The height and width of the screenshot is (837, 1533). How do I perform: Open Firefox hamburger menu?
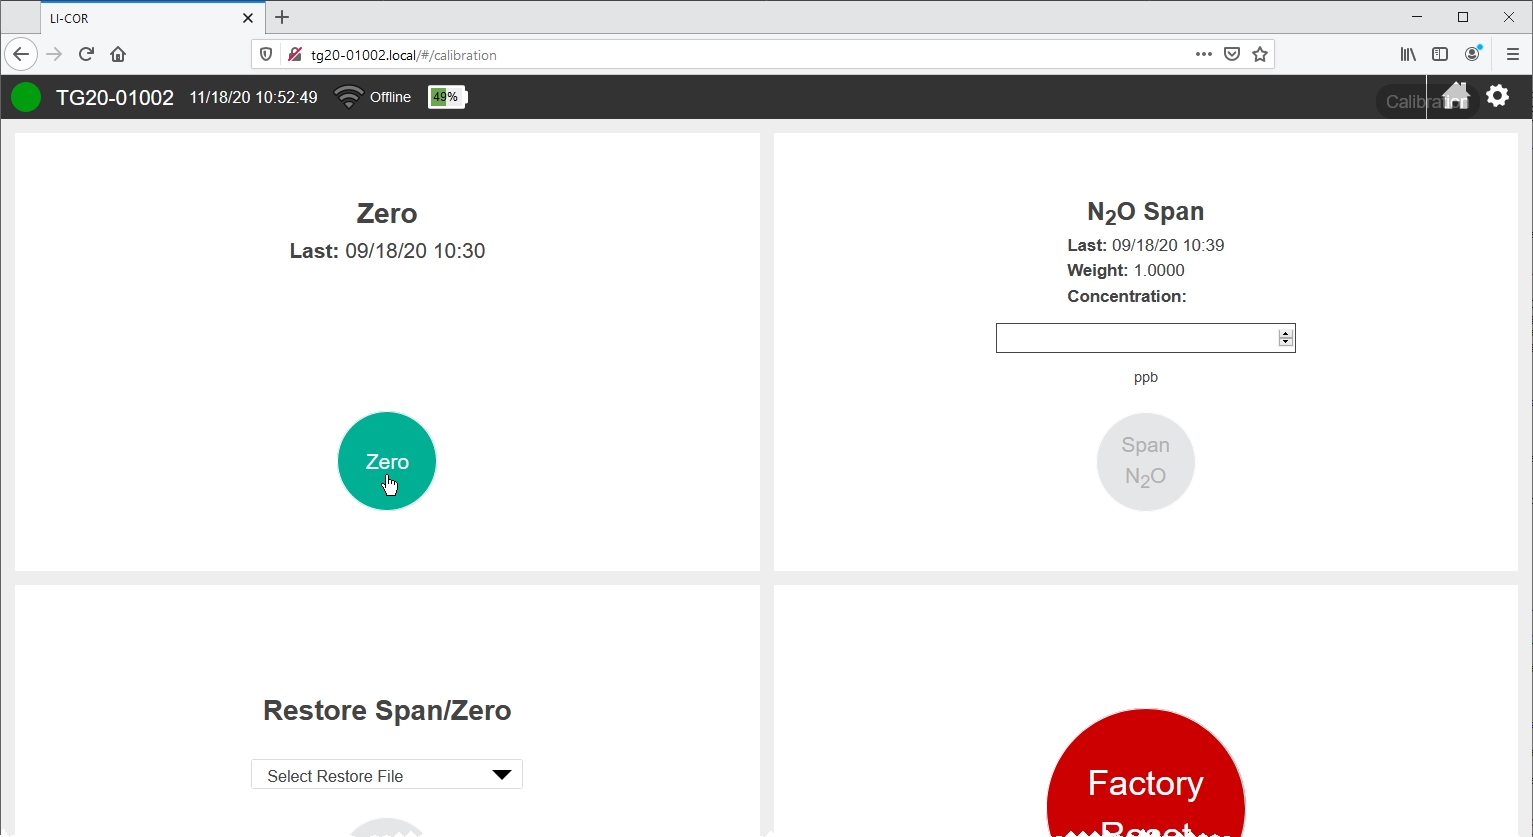click(1512, 54)
